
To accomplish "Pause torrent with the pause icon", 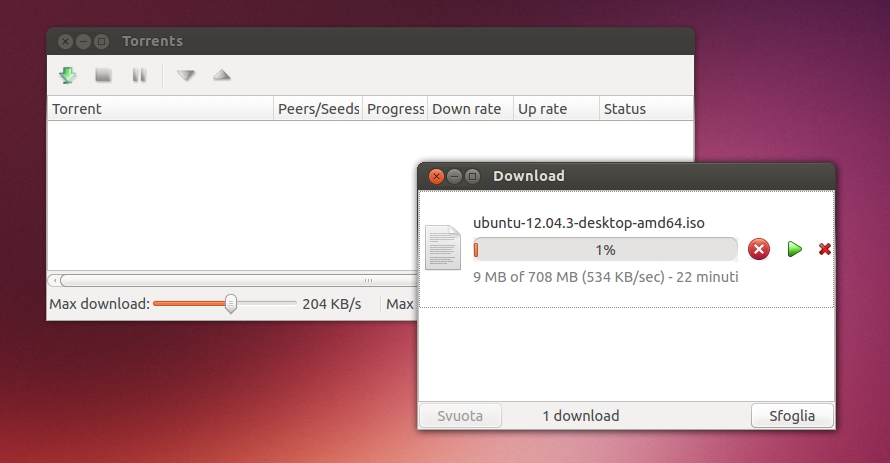I will 139,75.
